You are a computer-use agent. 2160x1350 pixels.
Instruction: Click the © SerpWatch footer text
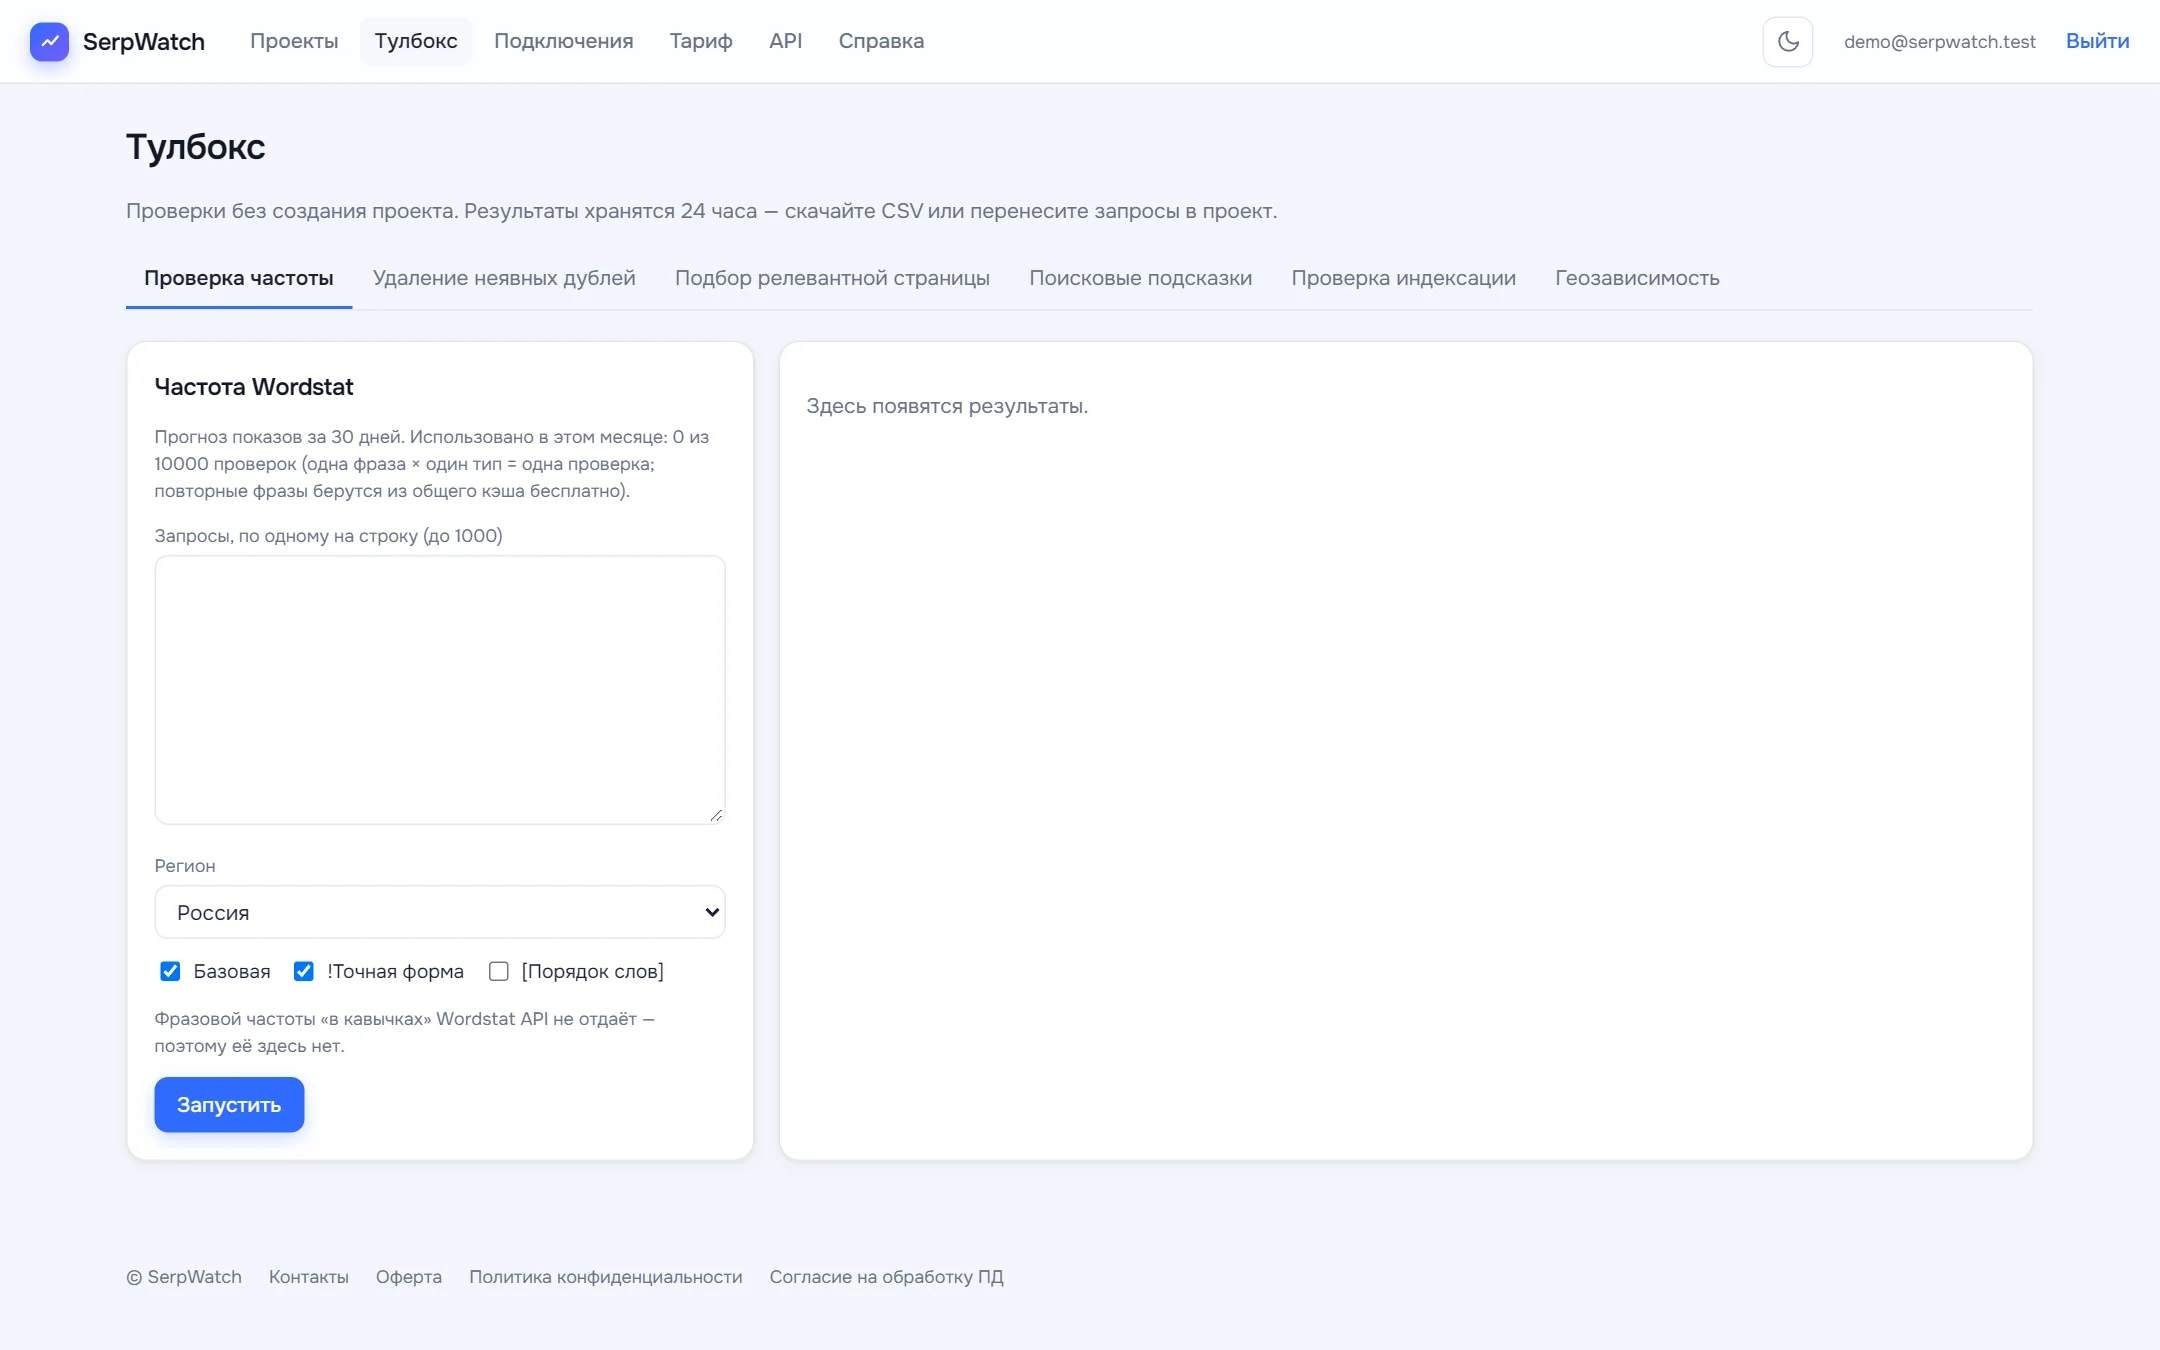point(184,1277)
